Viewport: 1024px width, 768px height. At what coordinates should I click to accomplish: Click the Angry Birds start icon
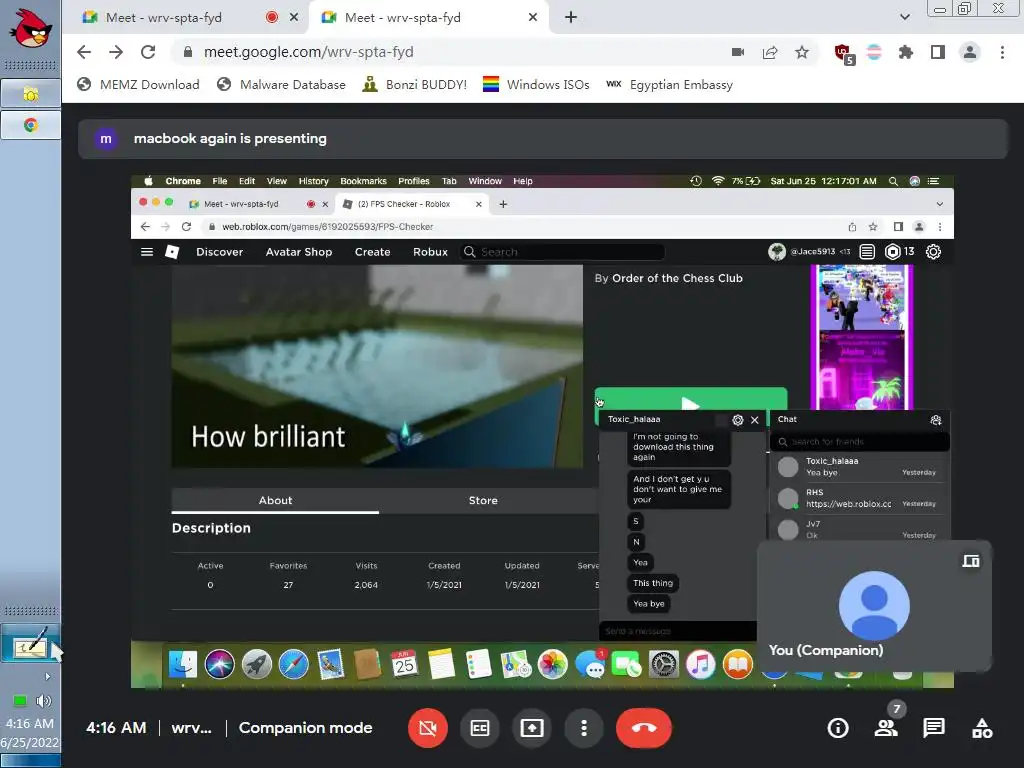pos(30,27)
